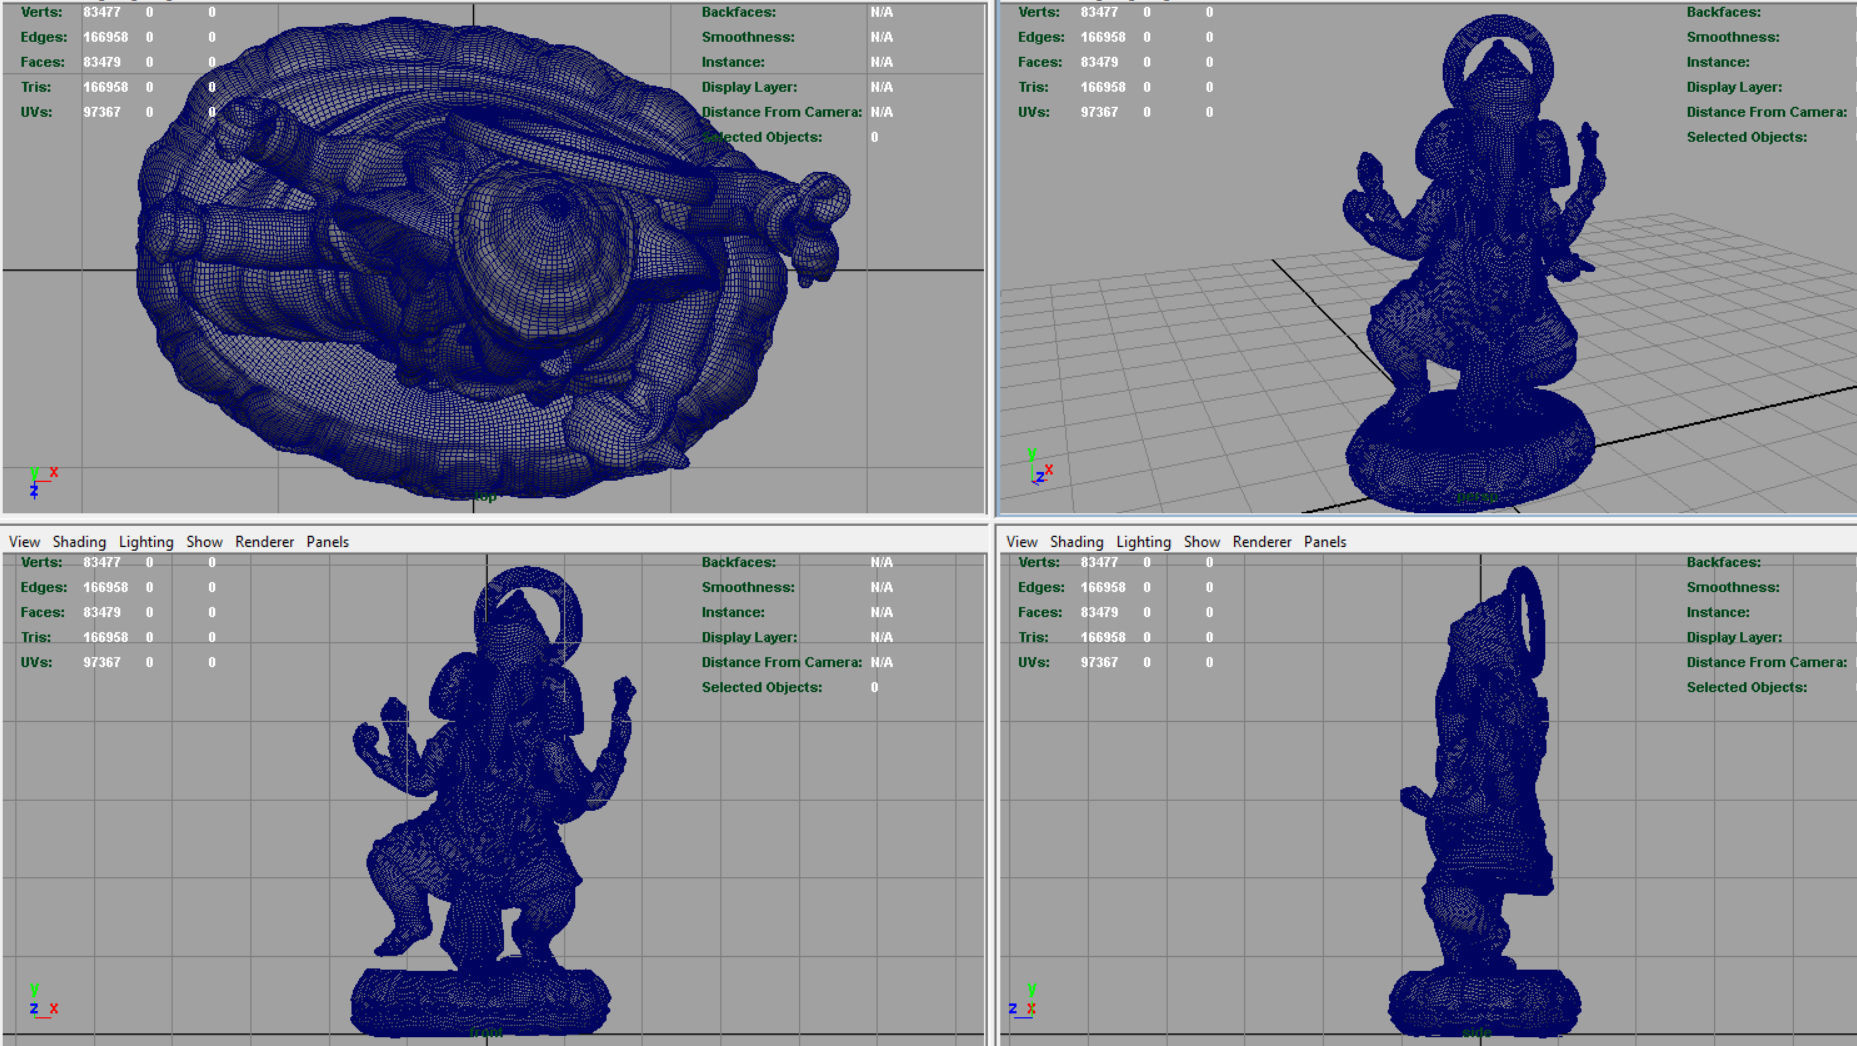1857x1046 pixels.
Task: Click Backfaces label in top view HUD
Action: click(x=738, y=12)
